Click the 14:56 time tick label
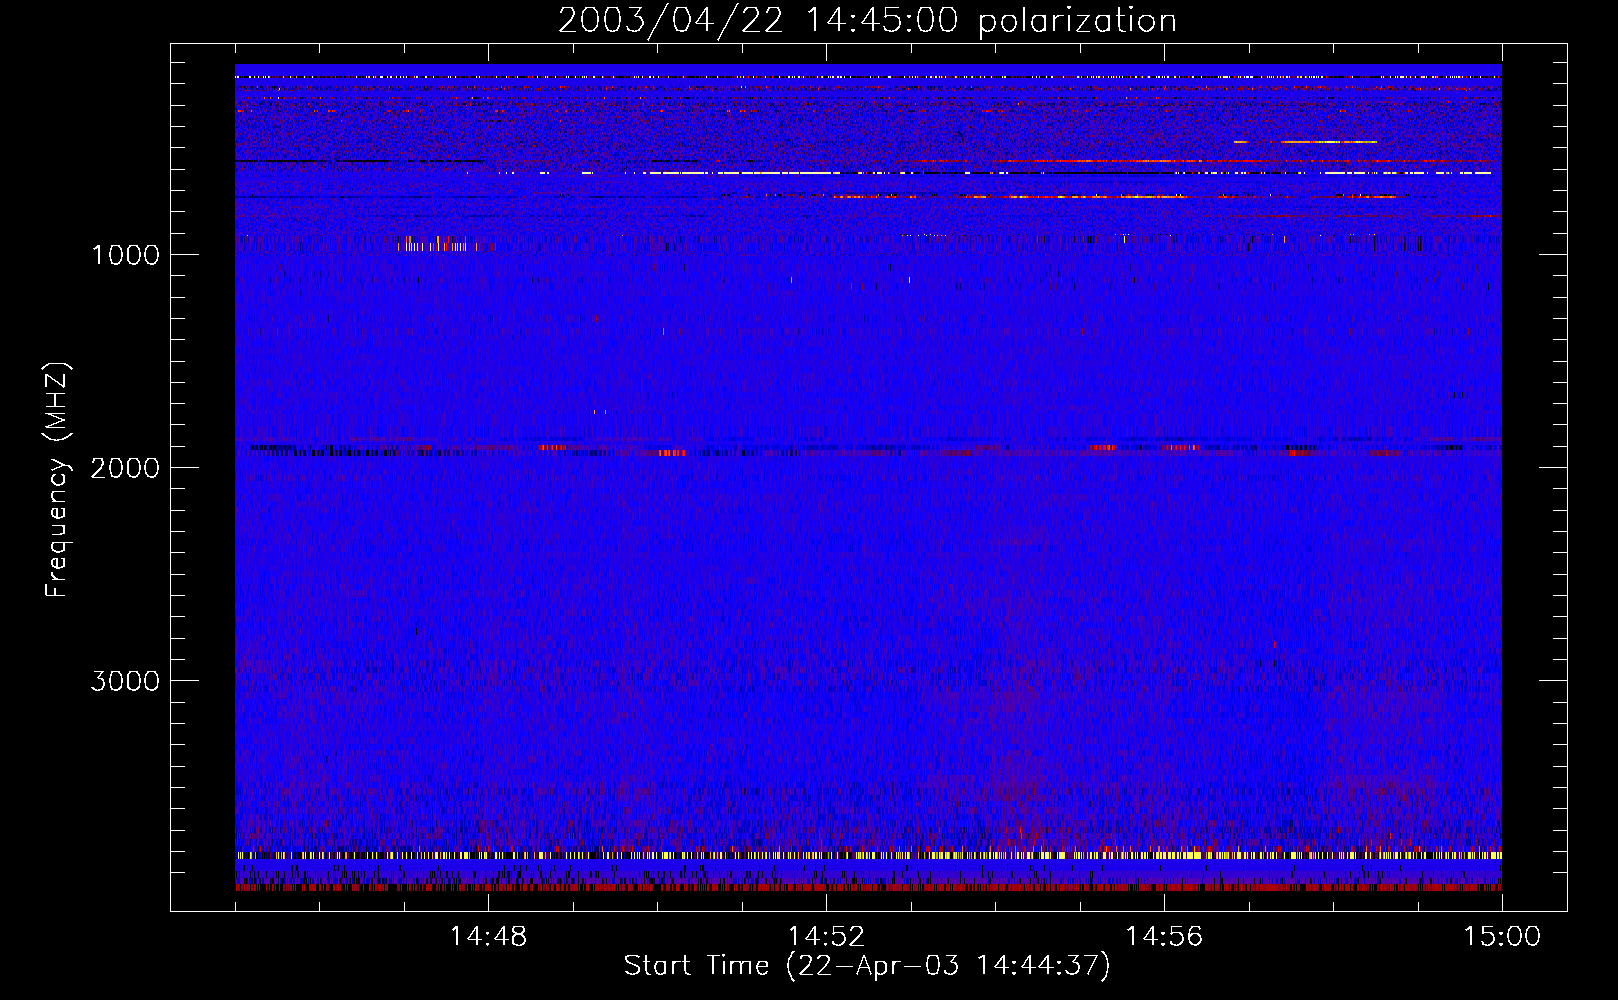 coord(1164,937)
